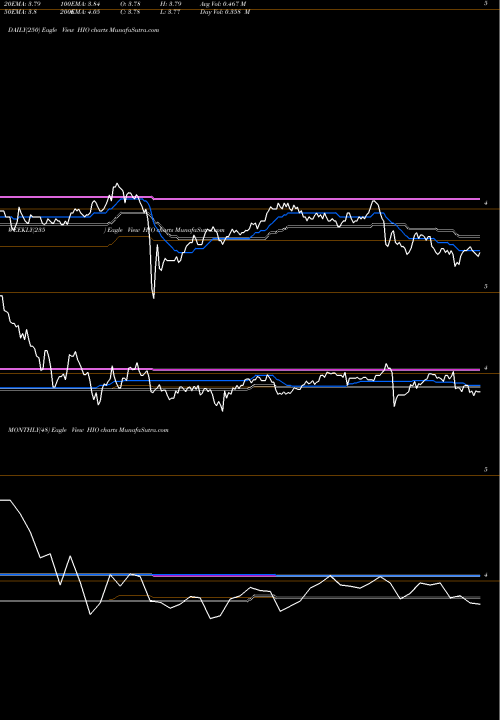Click the DAILY(250) Eagle View chart title
The width and height of the screenshot is (500, 720).
pyautogui.click(x=84, y=30)
